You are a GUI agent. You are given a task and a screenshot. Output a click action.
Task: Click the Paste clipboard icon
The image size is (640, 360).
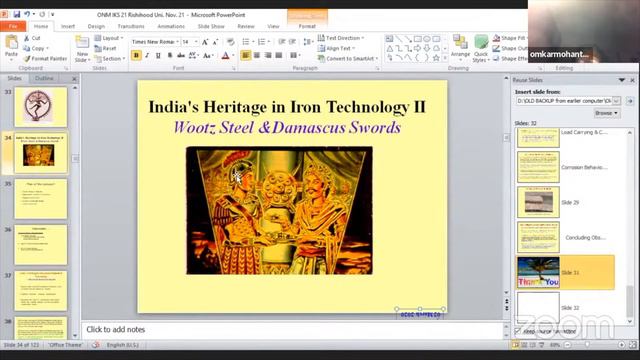tap(11, 42)
